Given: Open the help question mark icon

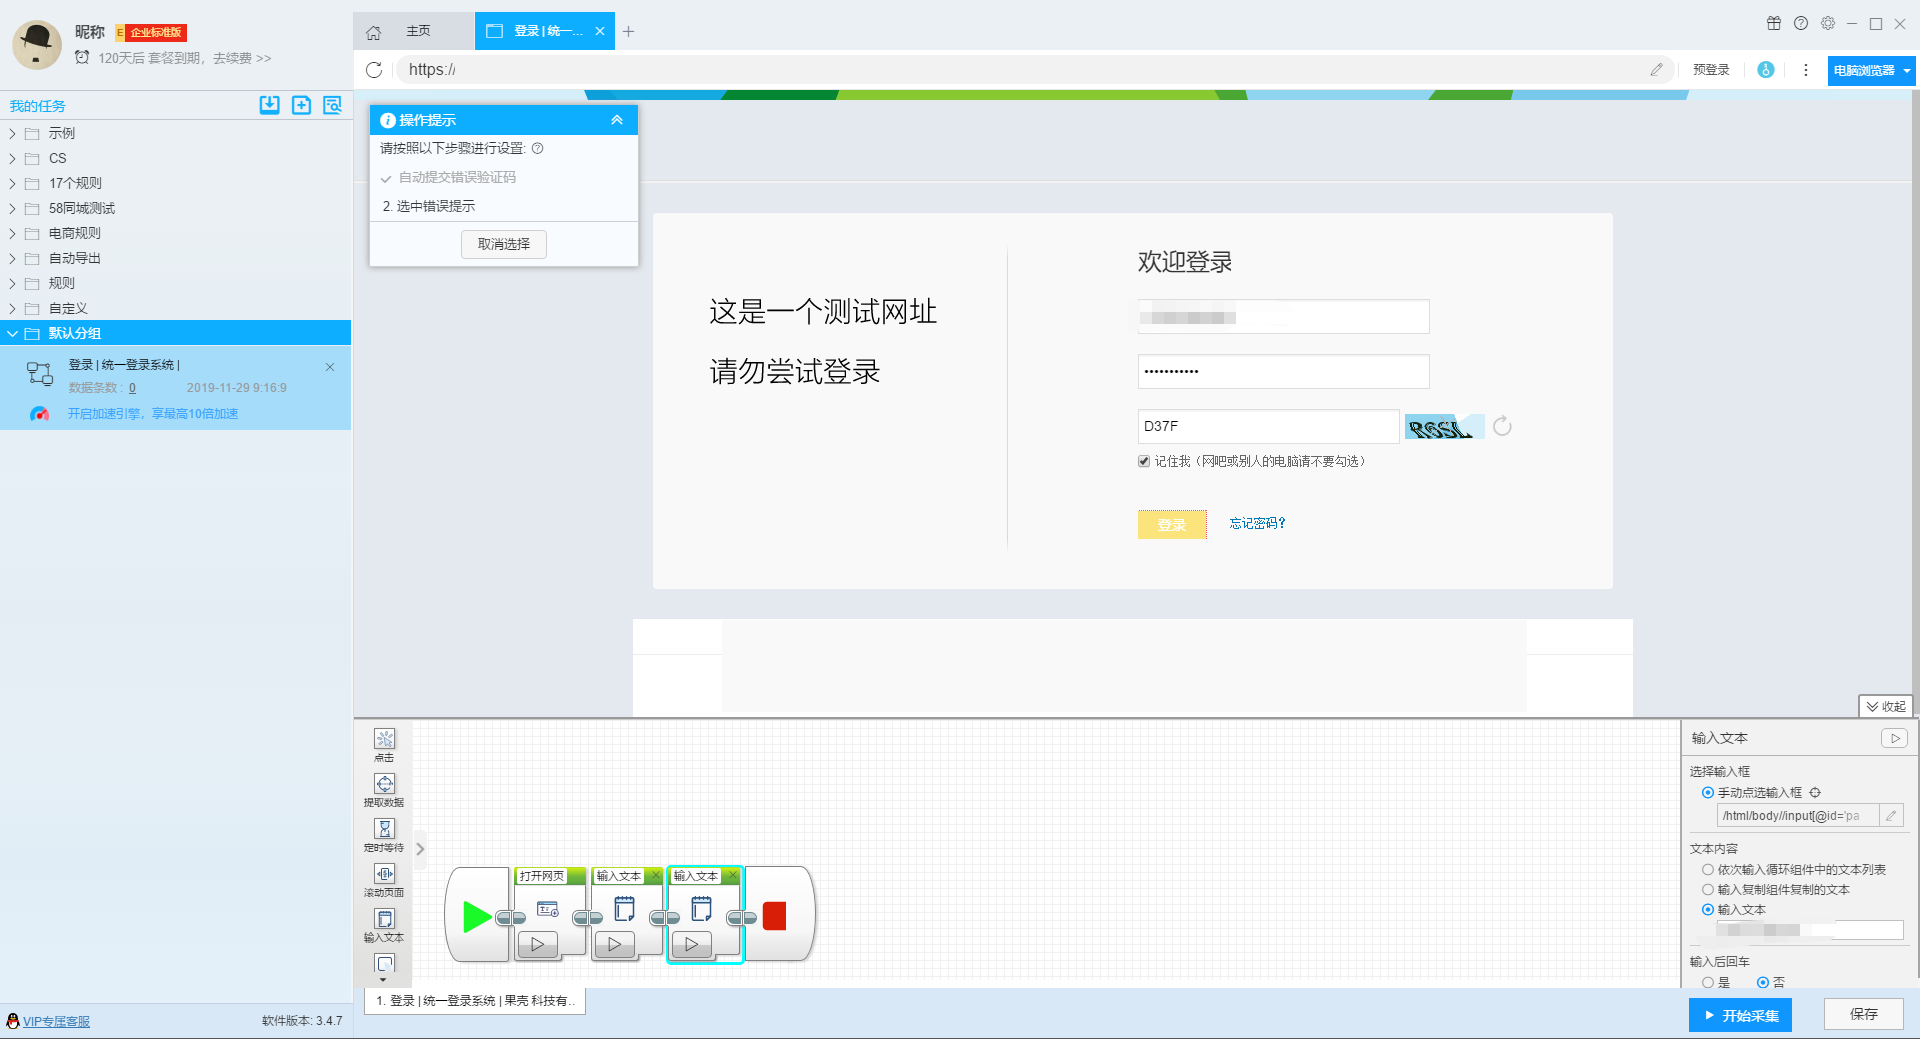Looking at the screenshot, I should click(1801, 23).
